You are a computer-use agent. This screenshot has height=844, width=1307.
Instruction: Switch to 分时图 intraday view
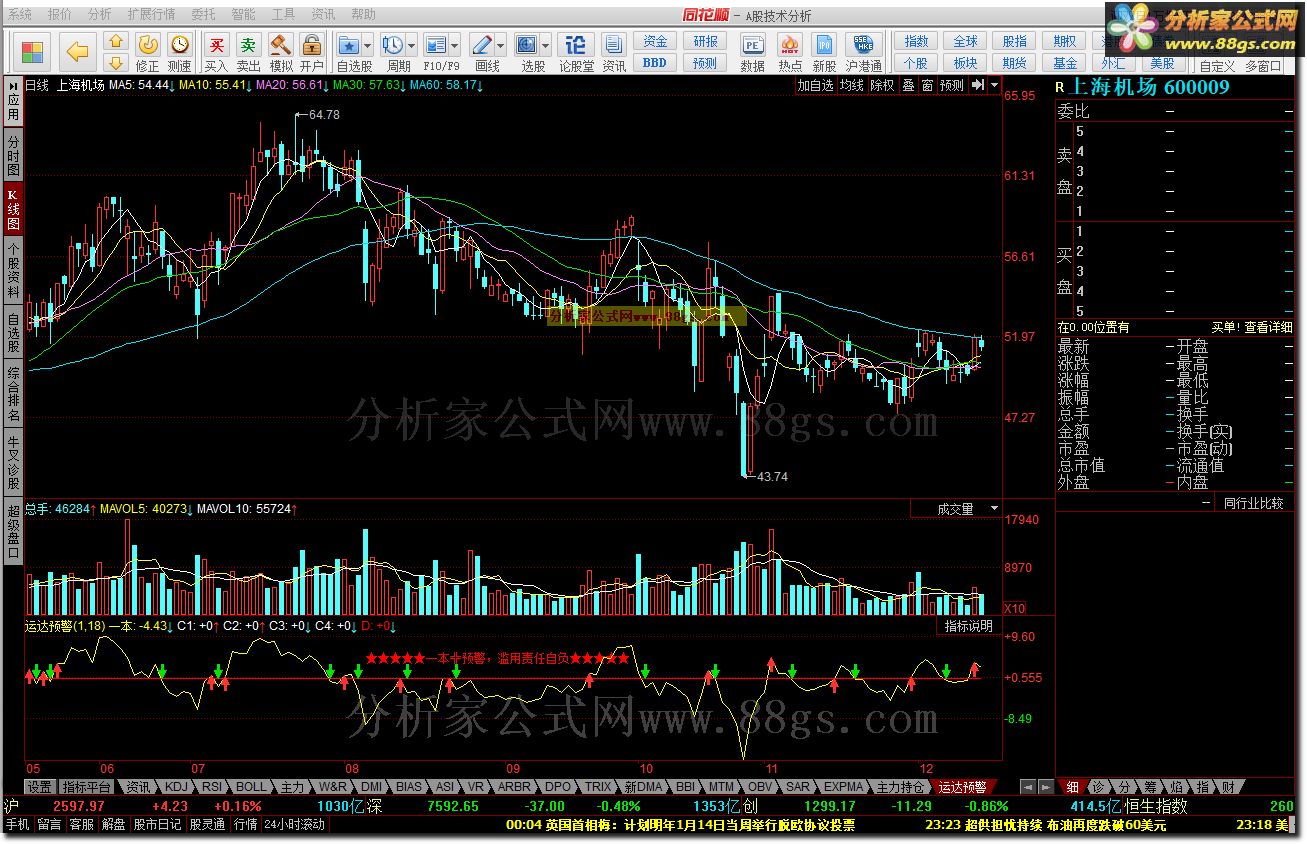click(13, 156)
